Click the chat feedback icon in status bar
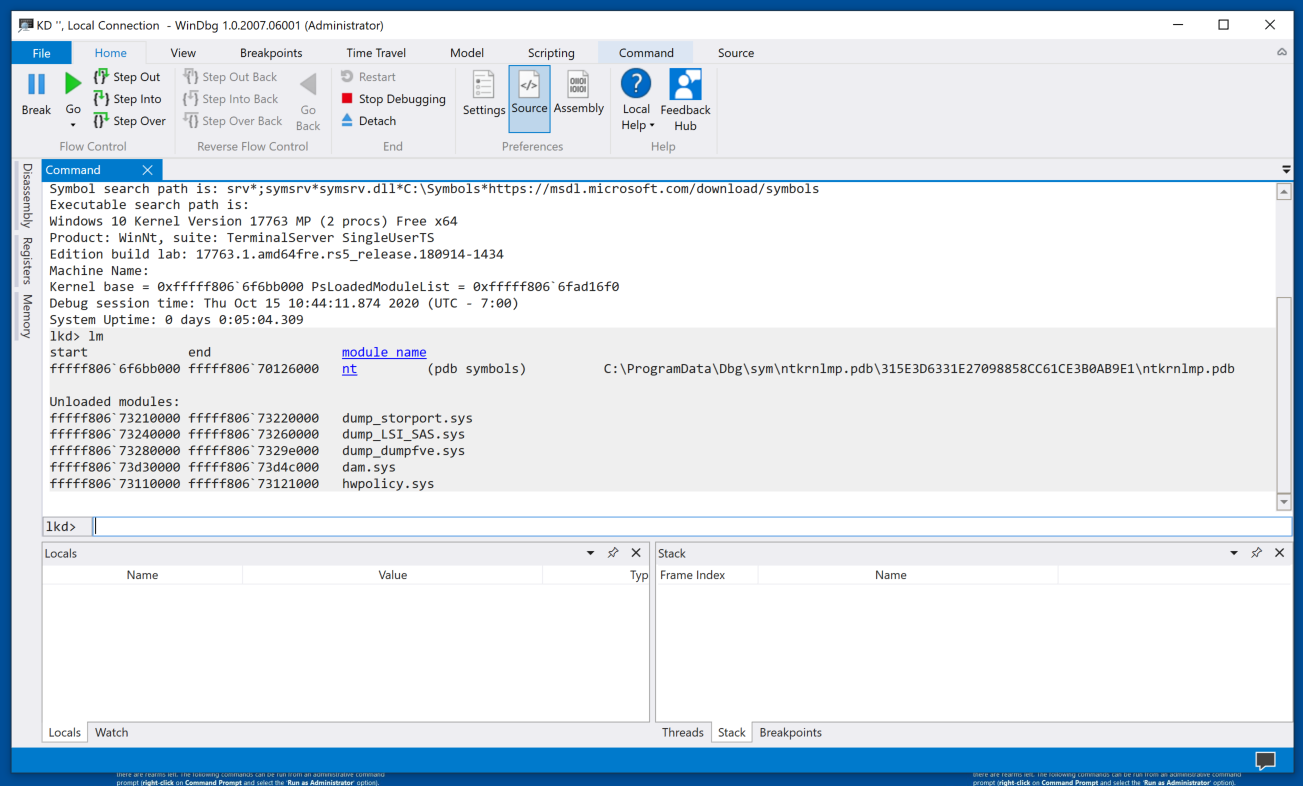Image resolution: width=1303 pixels, height=786 pixels. 1265,761
